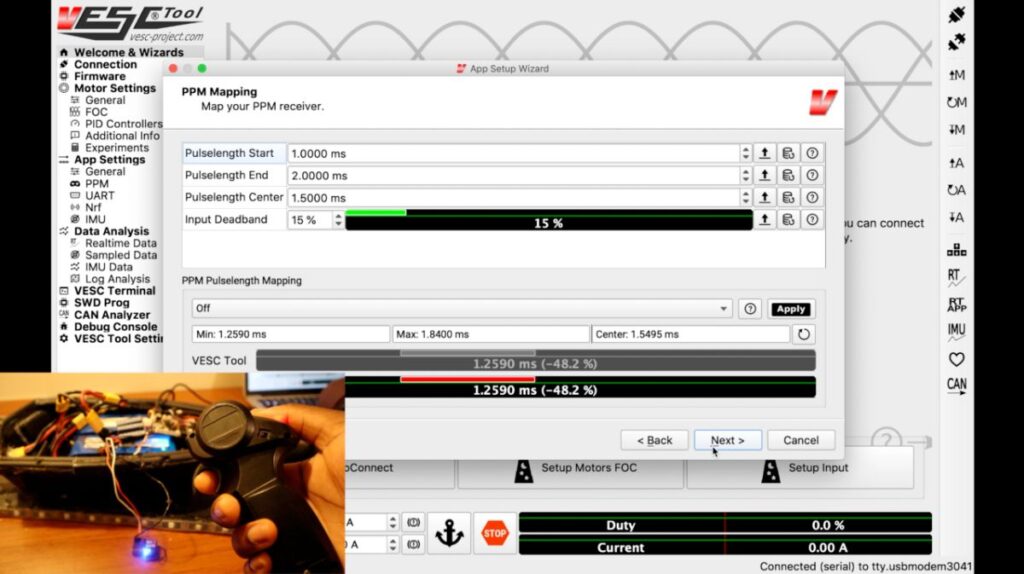Click Write Motor Configuration icon (↓M)
The width and height of the screenshot is (1024, 574).
(957, 129)
